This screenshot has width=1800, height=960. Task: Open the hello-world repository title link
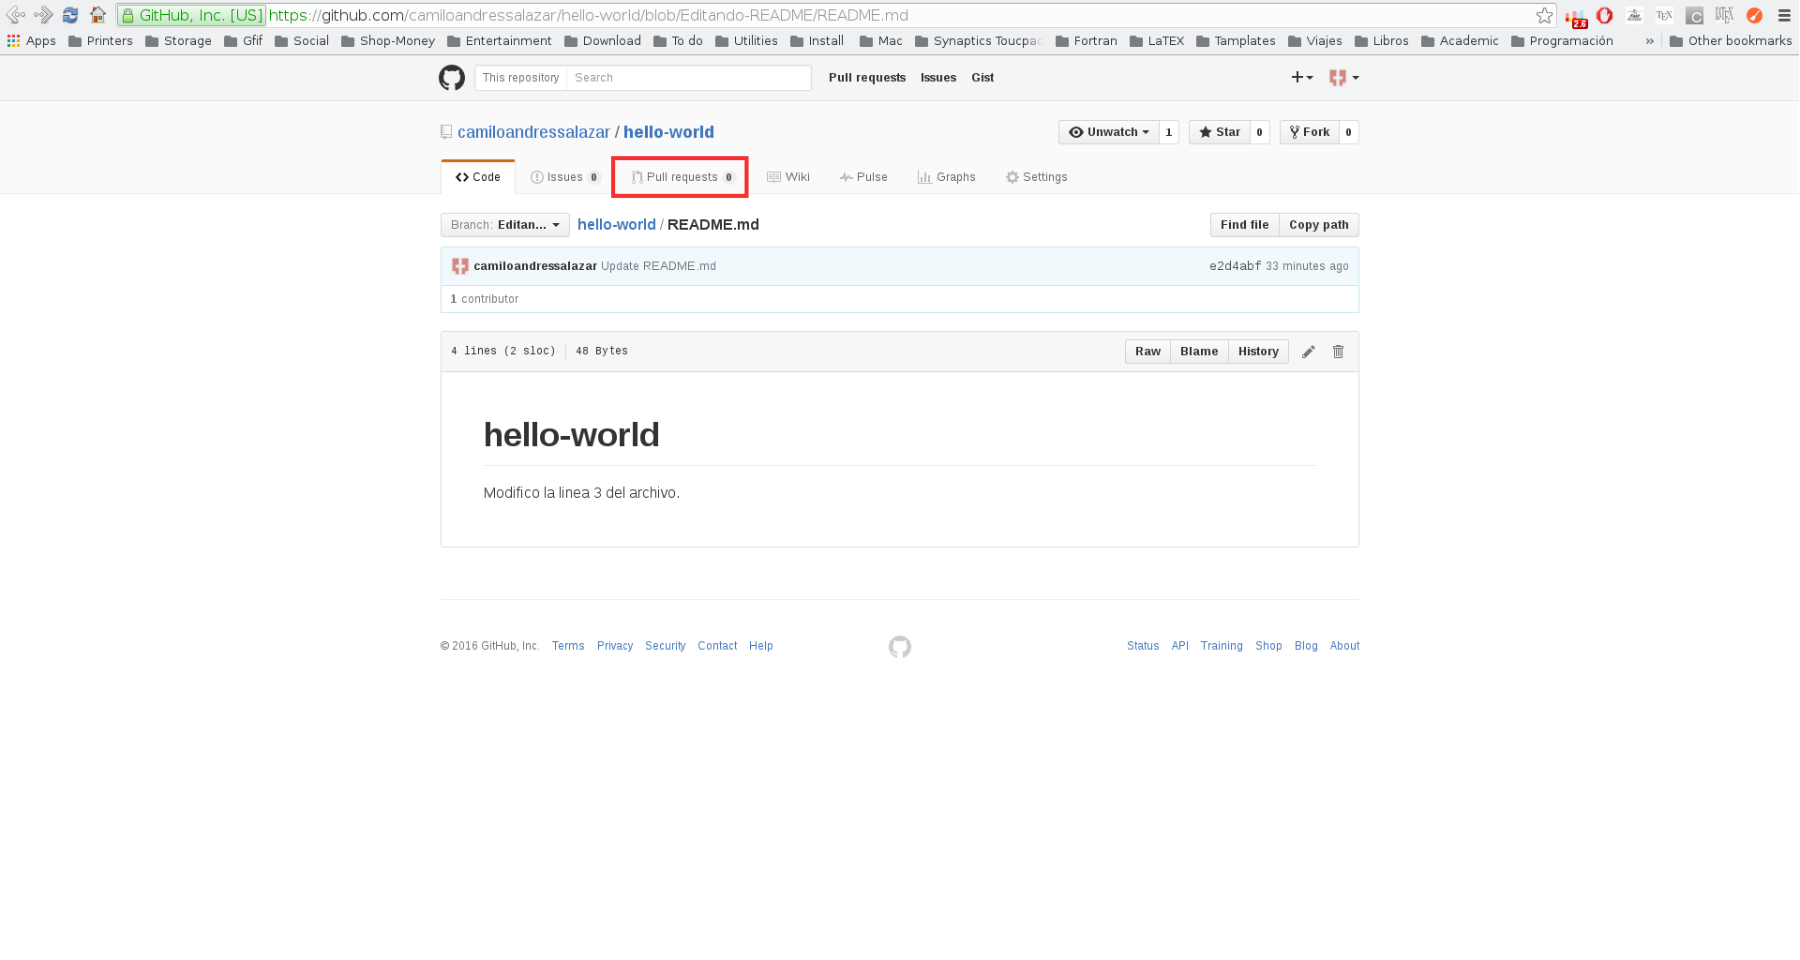(668, 132)
